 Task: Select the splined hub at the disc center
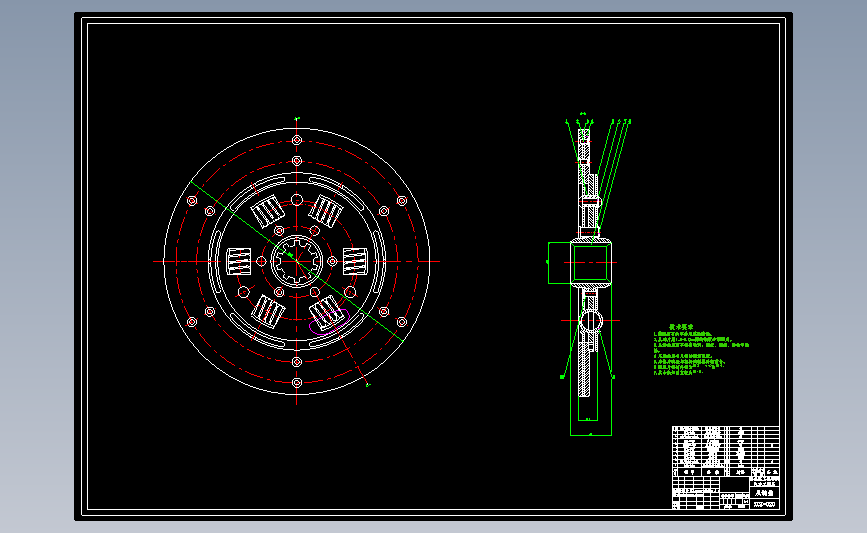(297, 262)
